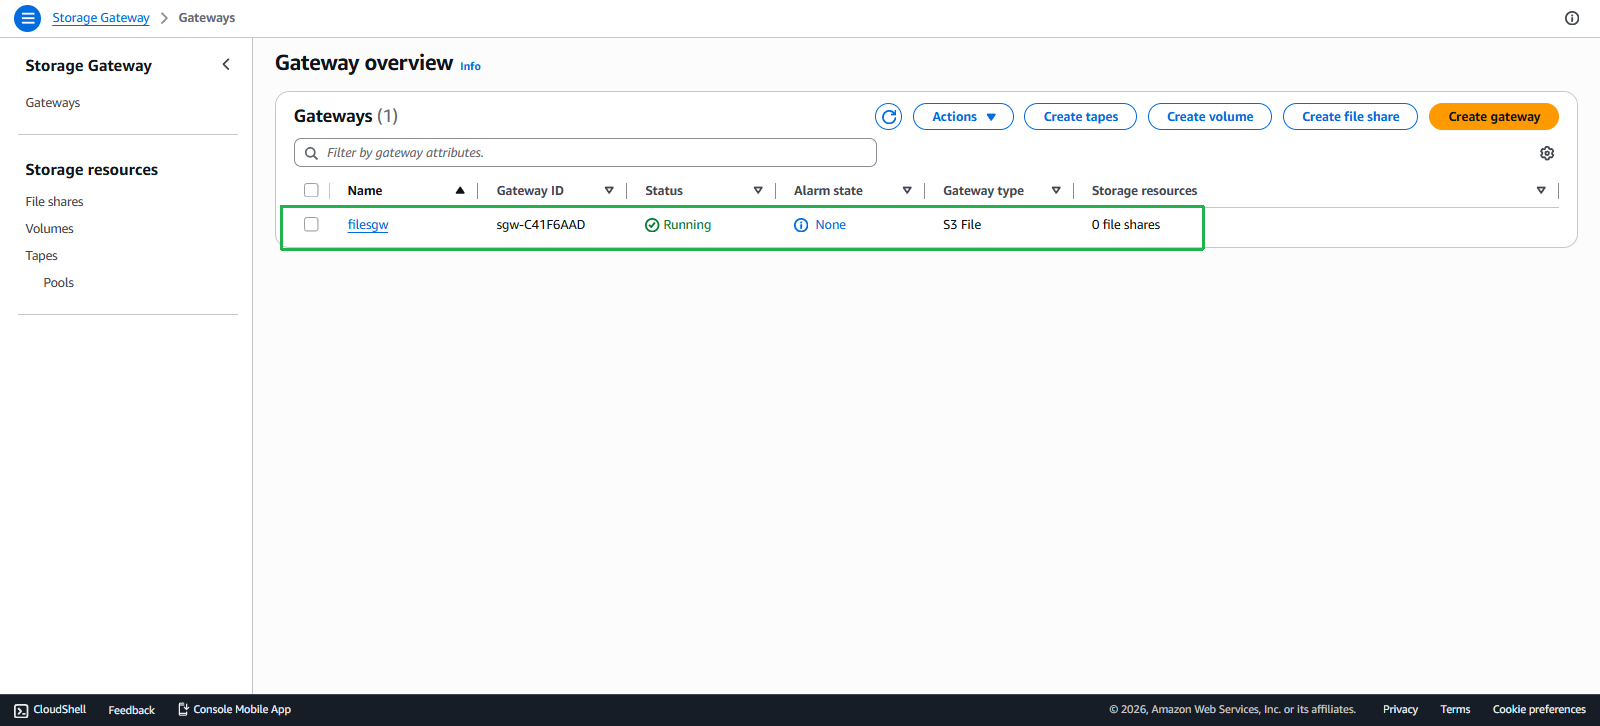The width and height of the screenshot is (1600, 726).
Task: Click the S3 File gateway type cell
Action: coord(962,225)
